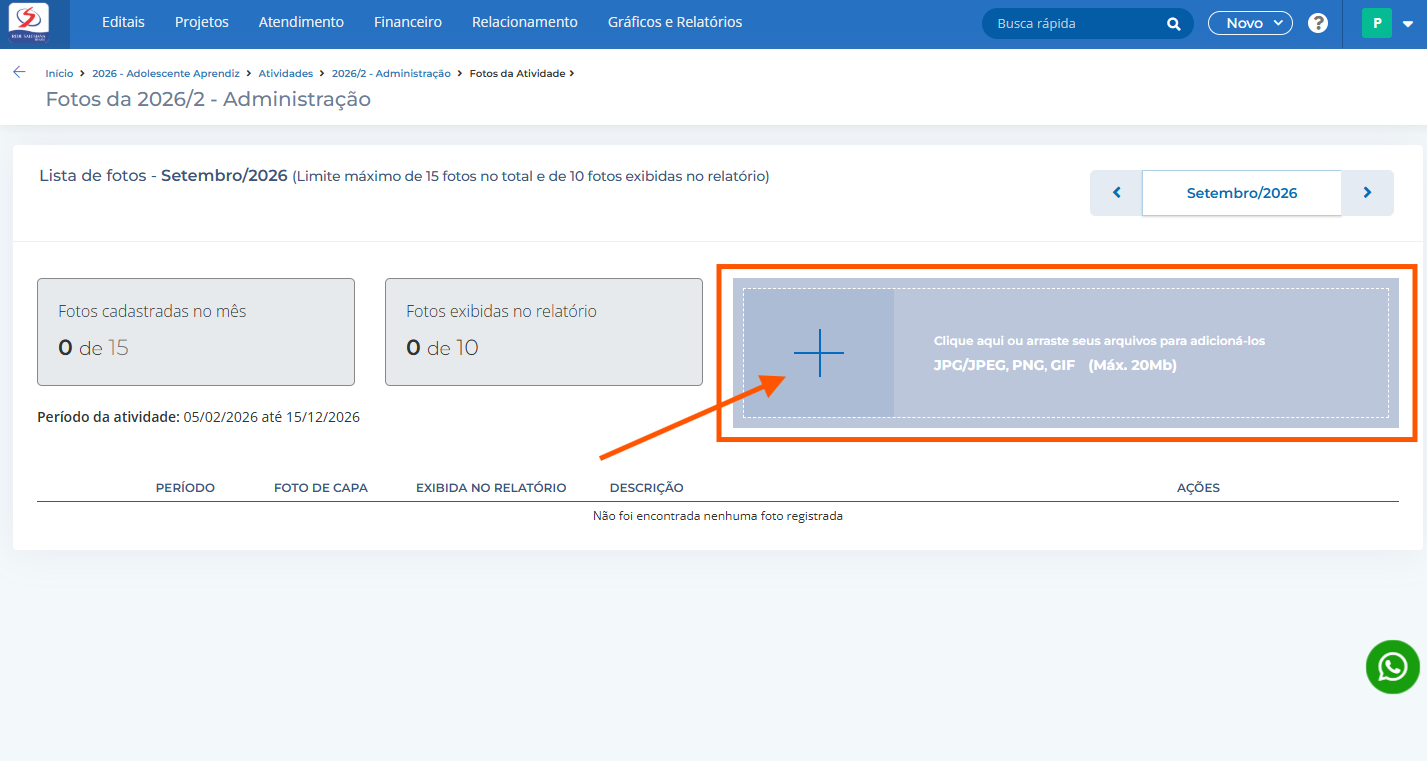Expand the user menu caret
The width and height of the screenshot is (1427, 761).
[1408, 24]
